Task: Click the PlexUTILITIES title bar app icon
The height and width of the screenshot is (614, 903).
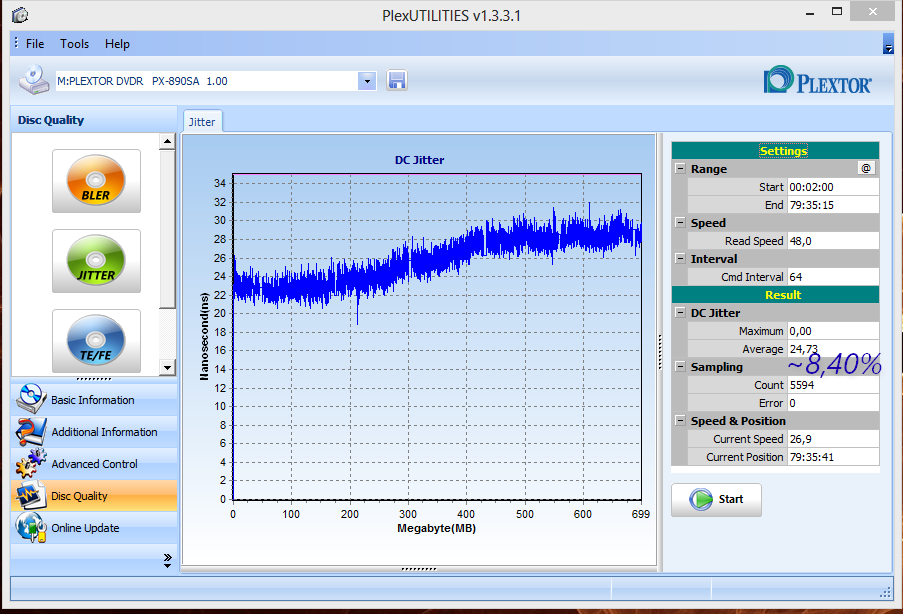Action: [20, 15]
